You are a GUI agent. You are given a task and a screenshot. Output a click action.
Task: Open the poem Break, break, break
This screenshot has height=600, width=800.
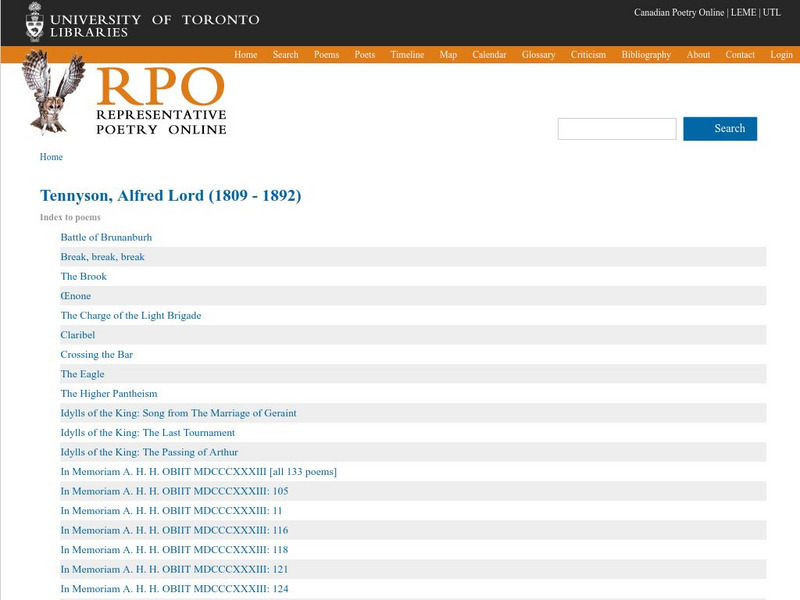pos(103,257)
